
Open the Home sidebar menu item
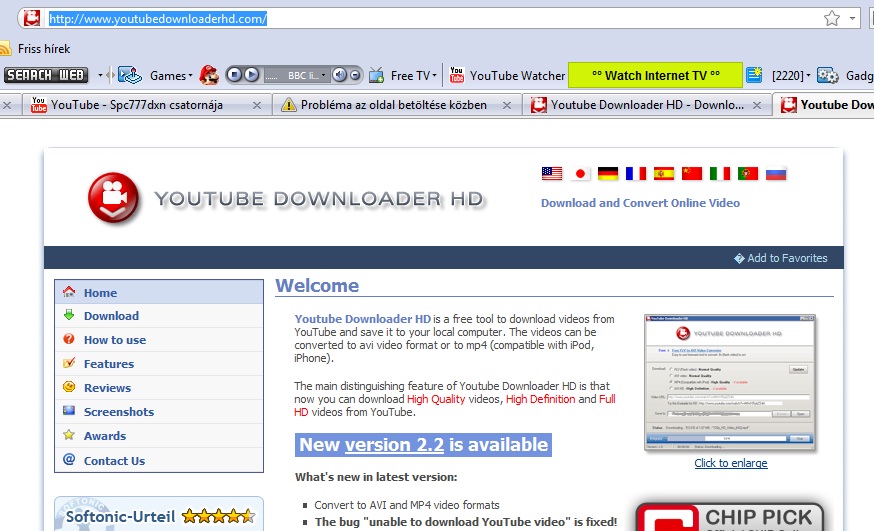tap(159, 292)
